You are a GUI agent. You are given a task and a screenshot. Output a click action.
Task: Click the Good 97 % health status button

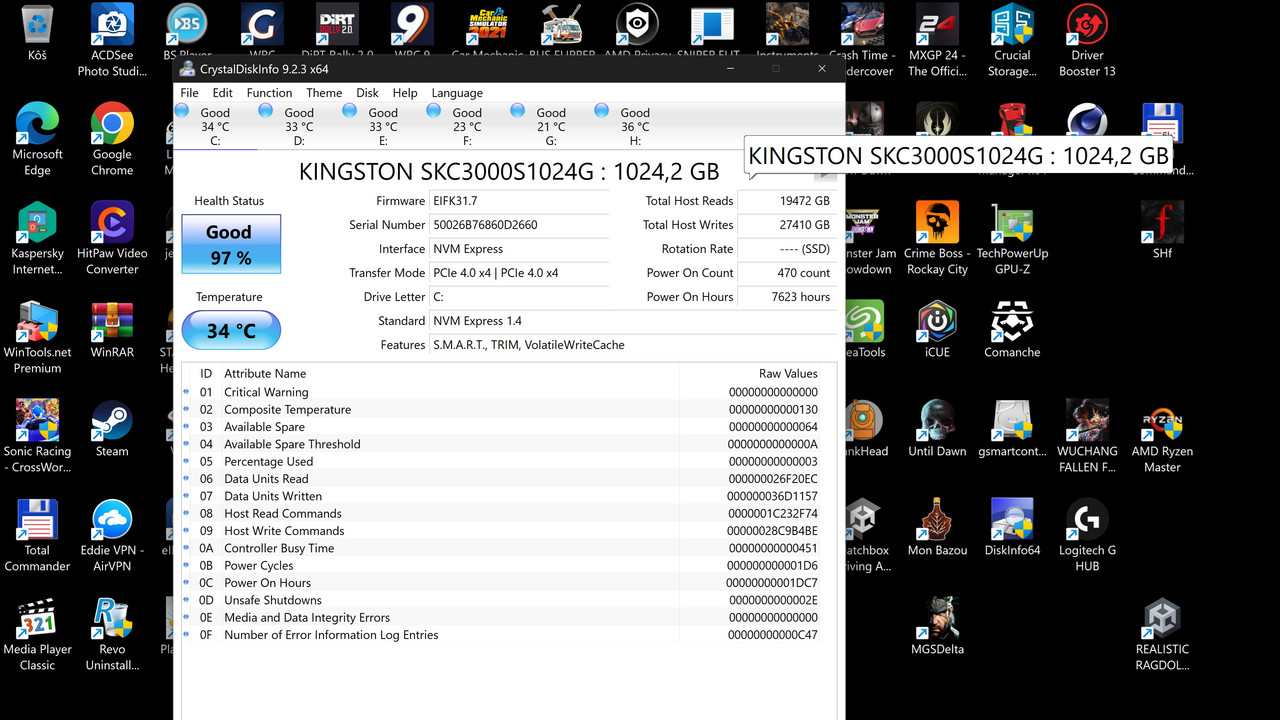(x=231, y=243)
